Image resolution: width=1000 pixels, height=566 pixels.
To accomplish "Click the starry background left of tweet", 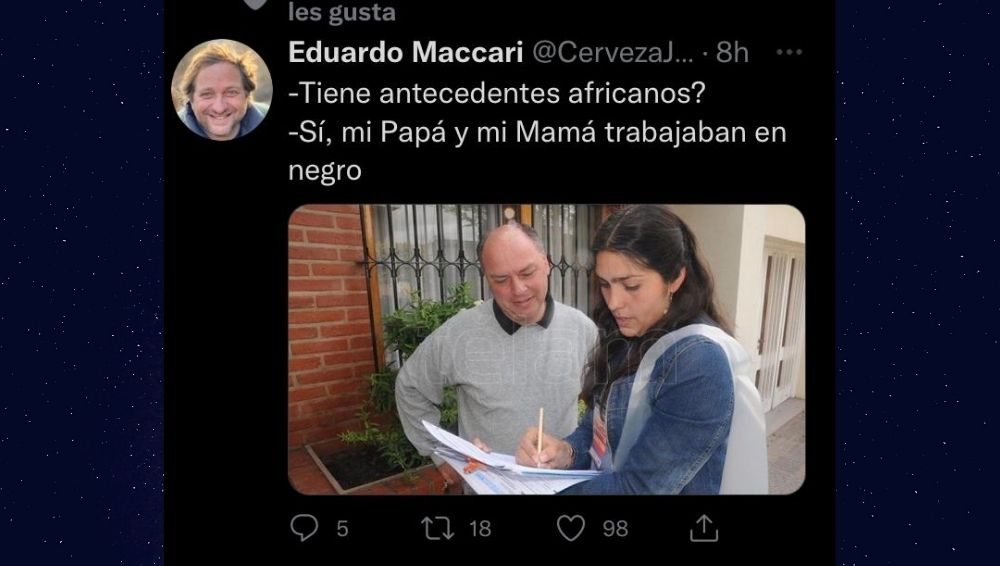I will 82,283.
